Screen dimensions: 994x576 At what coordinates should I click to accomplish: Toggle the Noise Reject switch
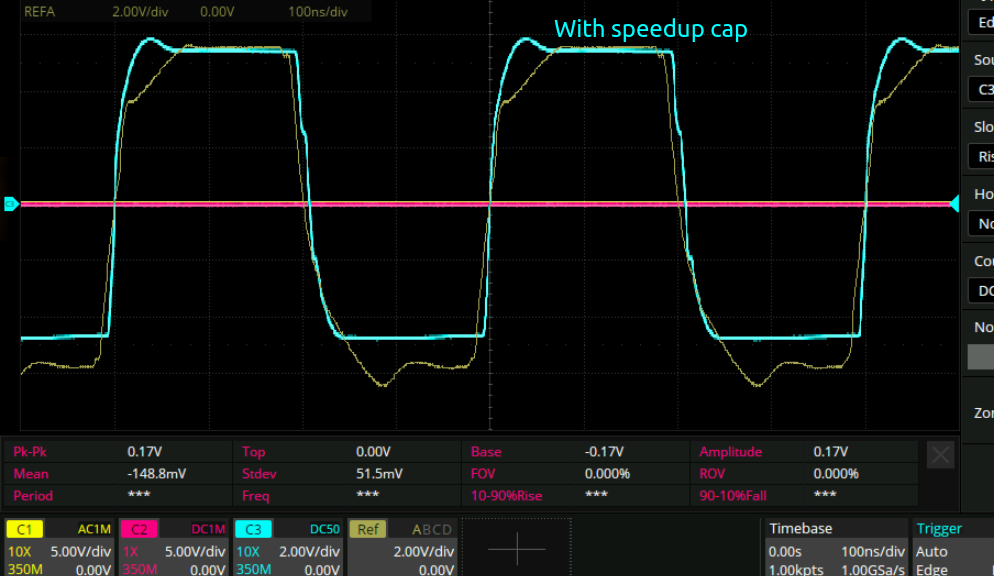[980, 357]
